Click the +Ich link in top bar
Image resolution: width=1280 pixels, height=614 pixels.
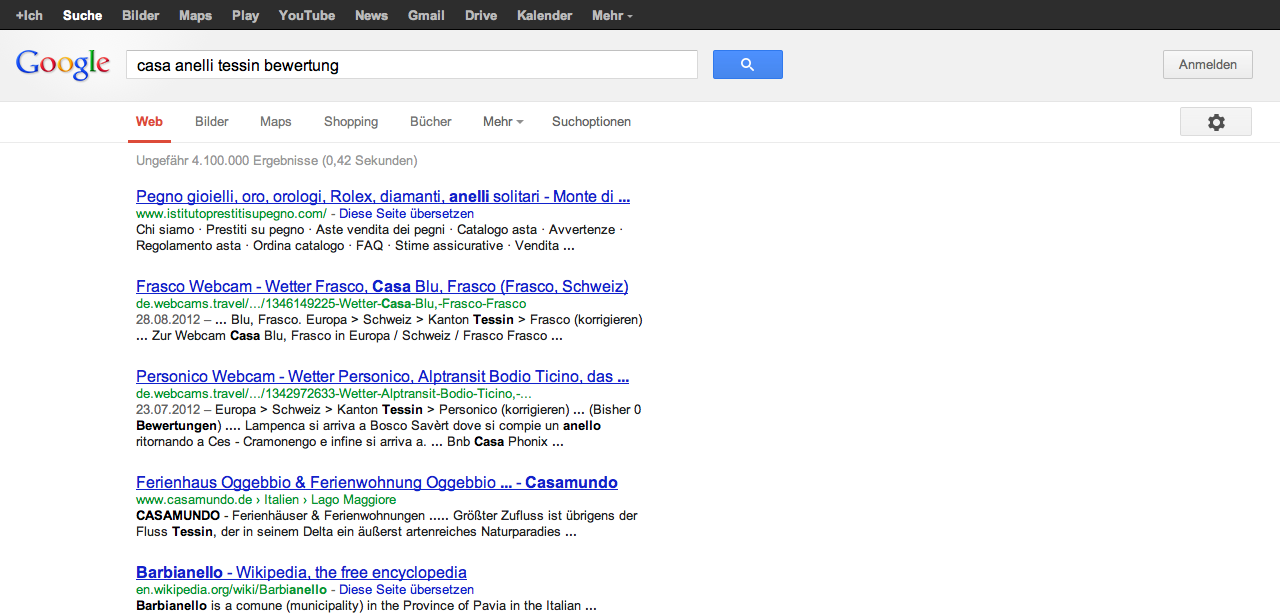pyautogui.click(x=29, y=16)
